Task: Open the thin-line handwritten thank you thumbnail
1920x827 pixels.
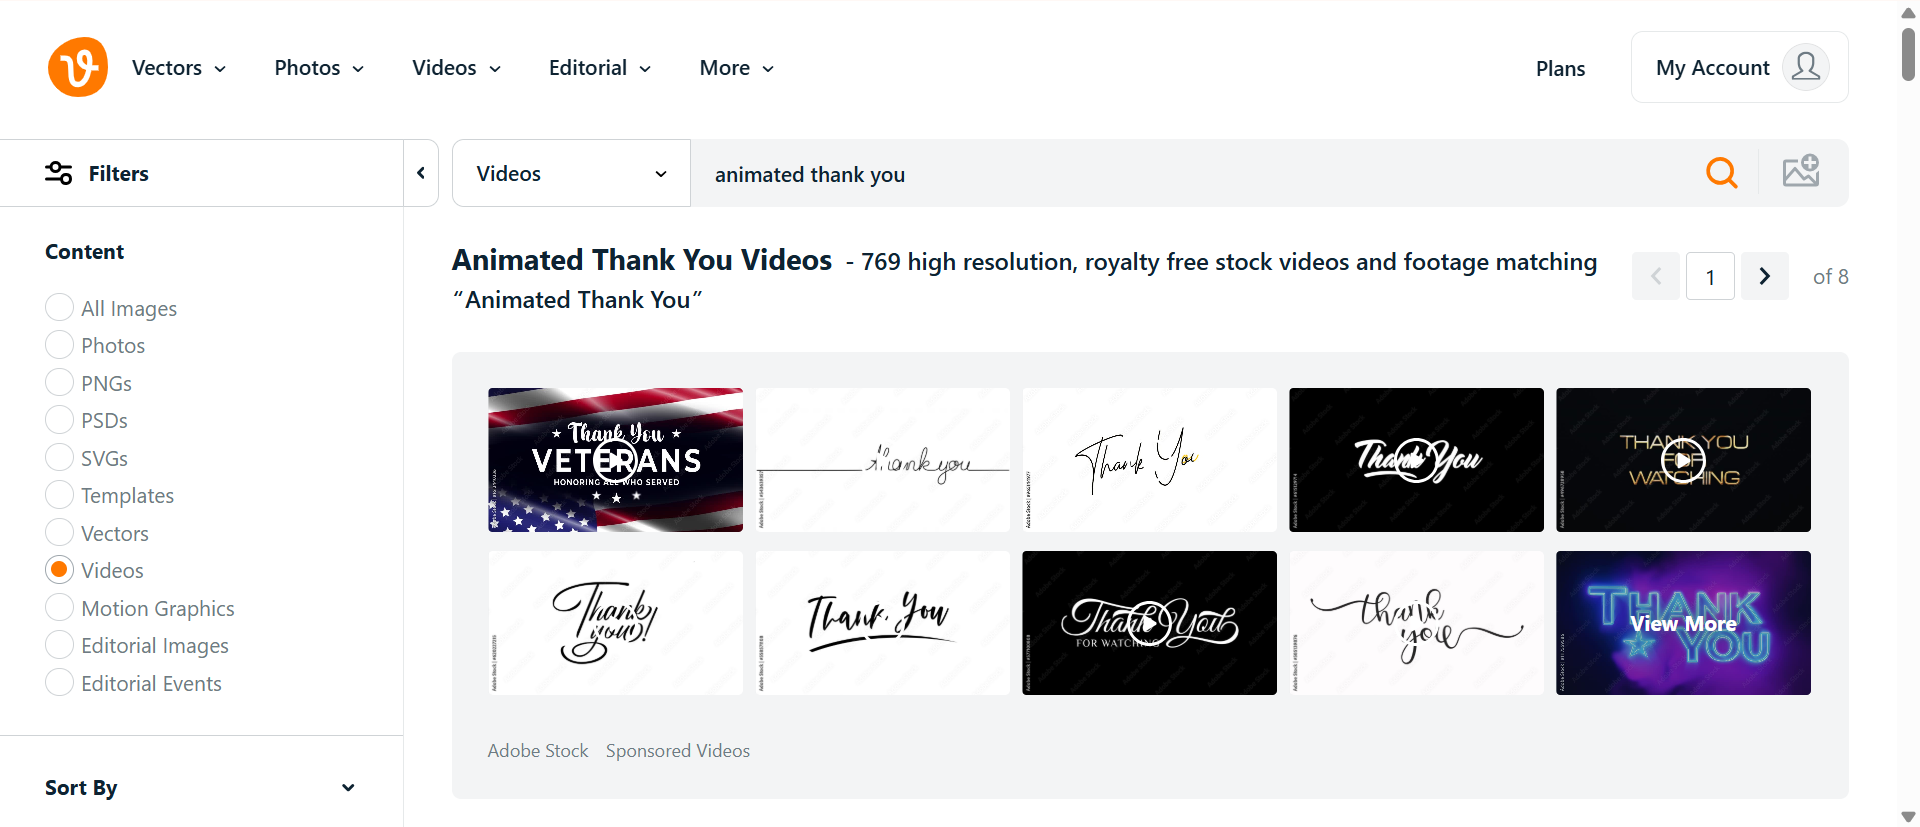Action: pos(882,460)
